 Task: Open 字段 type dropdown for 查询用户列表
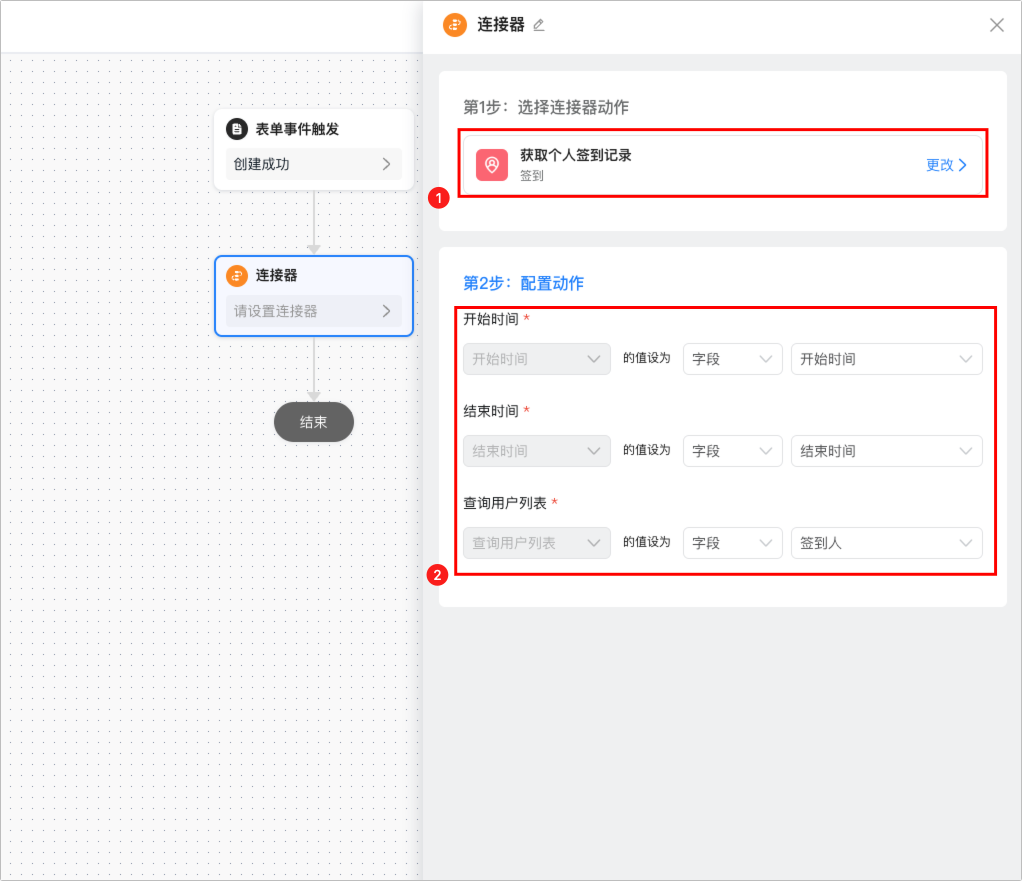click(732, 543)
